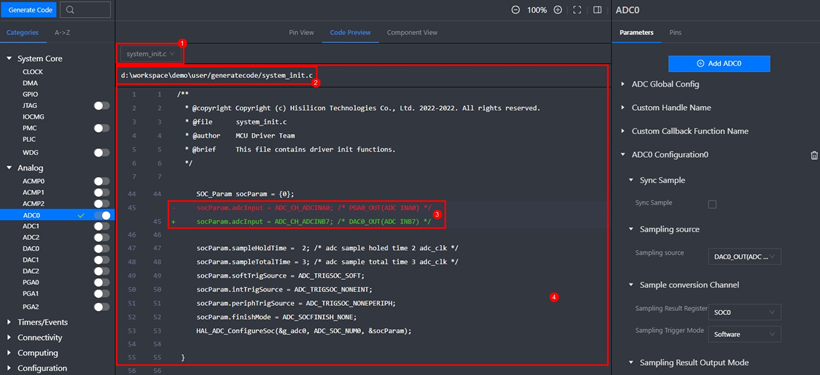Open the Sampling Result Register SOC0 dropdown
Viewport: 820px width, 375px height.
pyautogui.click(x=745, y=312)
